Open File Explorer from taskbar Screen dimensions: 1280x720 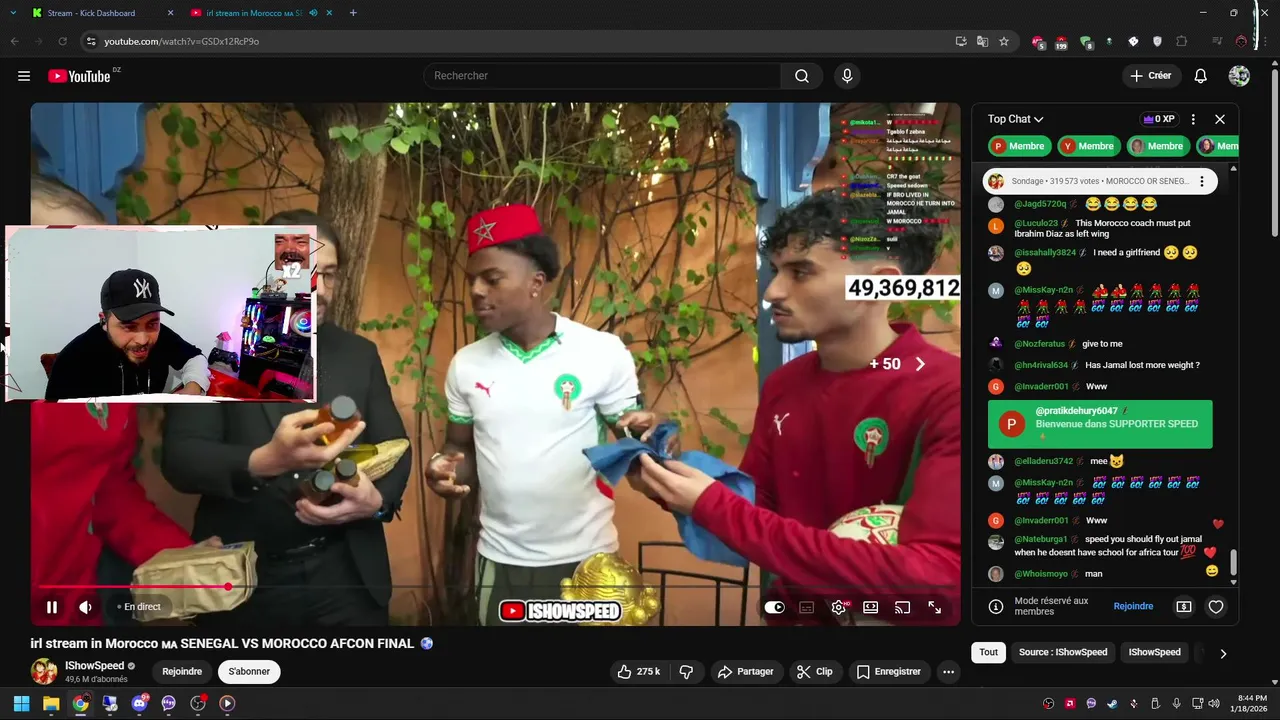click(x=51, y=703)
